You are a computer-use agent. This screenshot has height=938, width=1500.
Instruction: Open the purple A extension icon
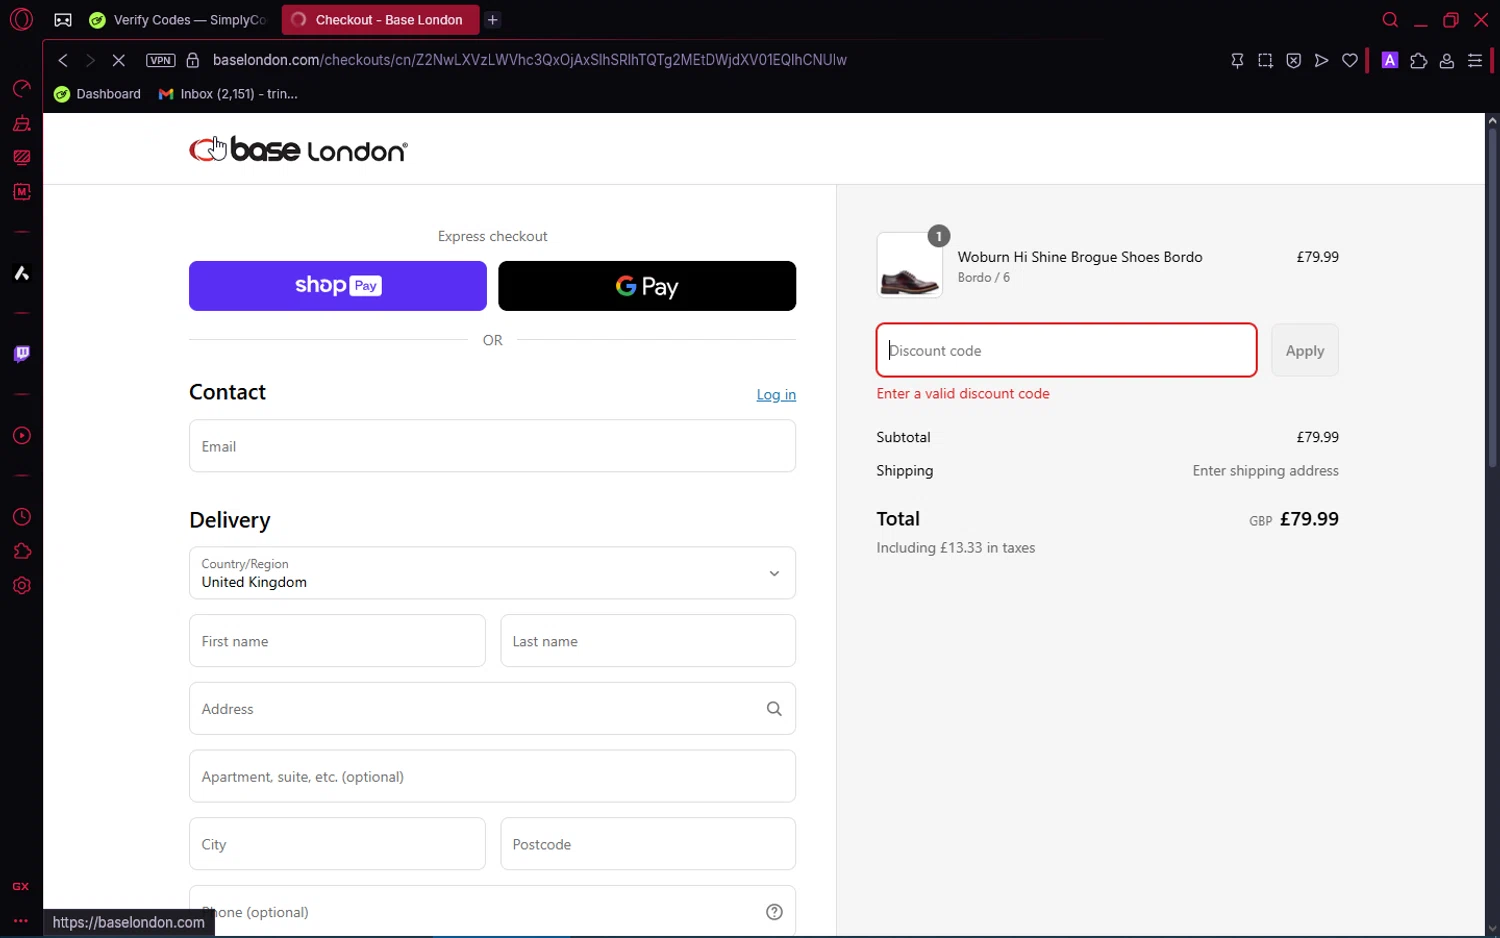click(1389, 60)
